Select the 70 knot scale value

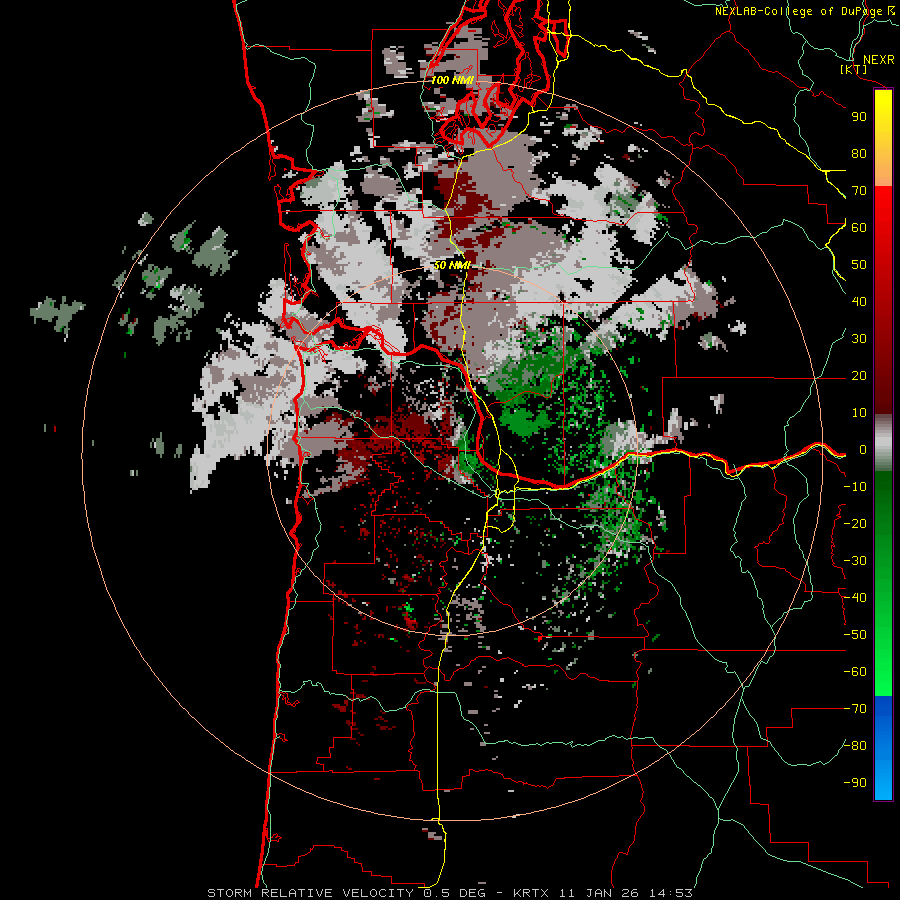pyautogui.click(x=859, y=191)
